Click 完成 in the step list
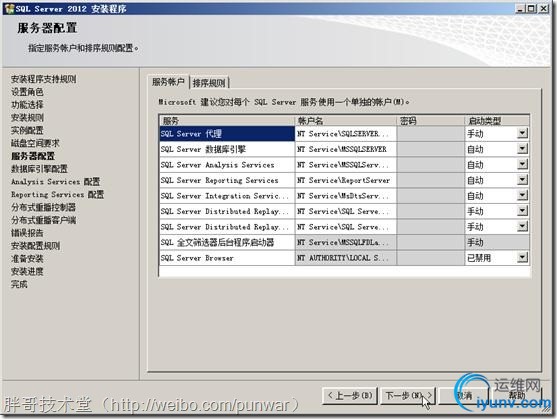This screenshot has height=419, width=557. tap(19, 284)
